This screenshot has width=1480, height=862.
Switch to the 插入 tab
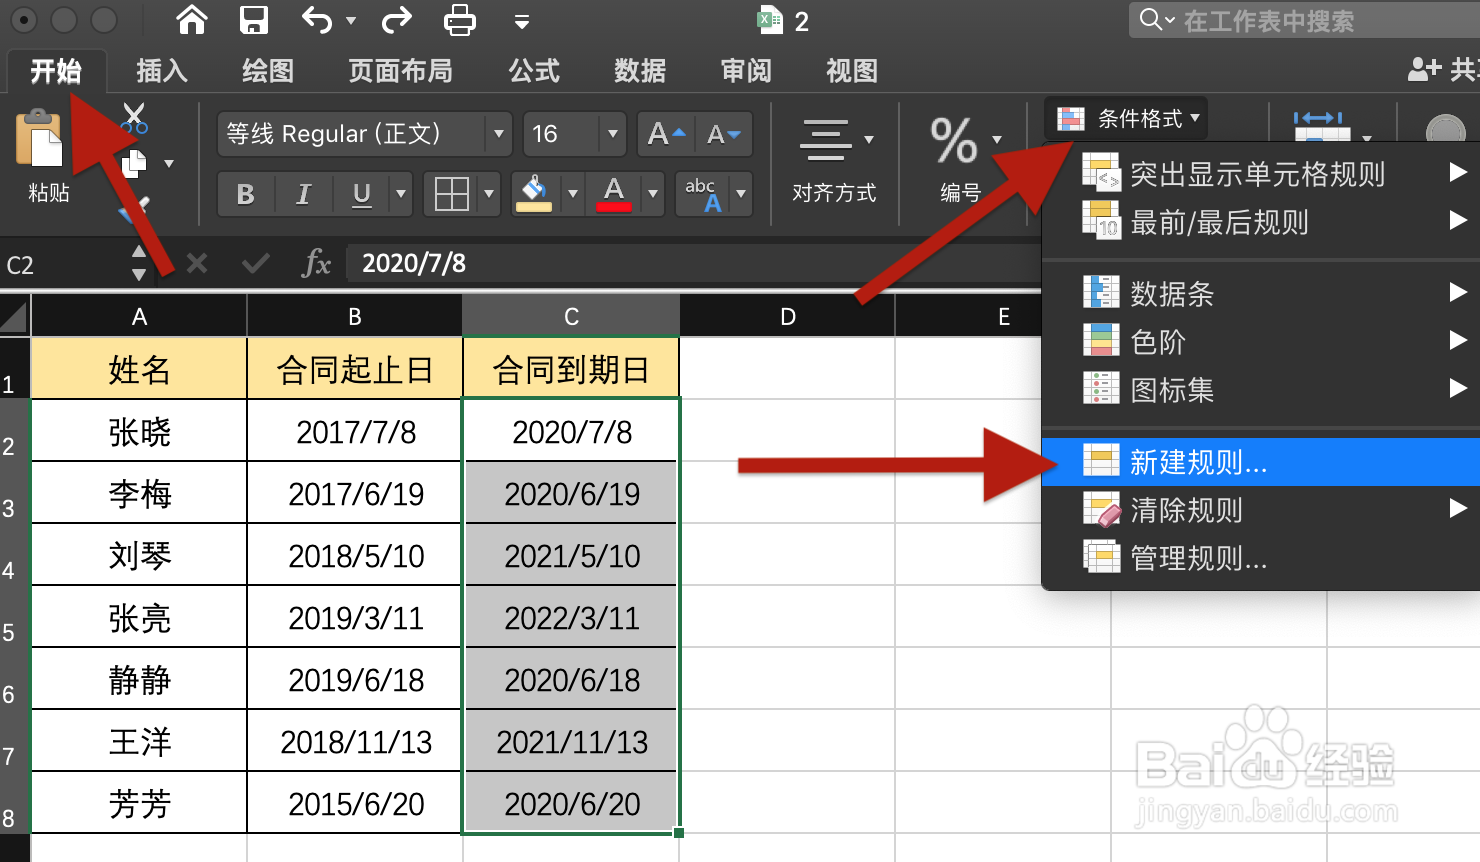pos(162,71)
